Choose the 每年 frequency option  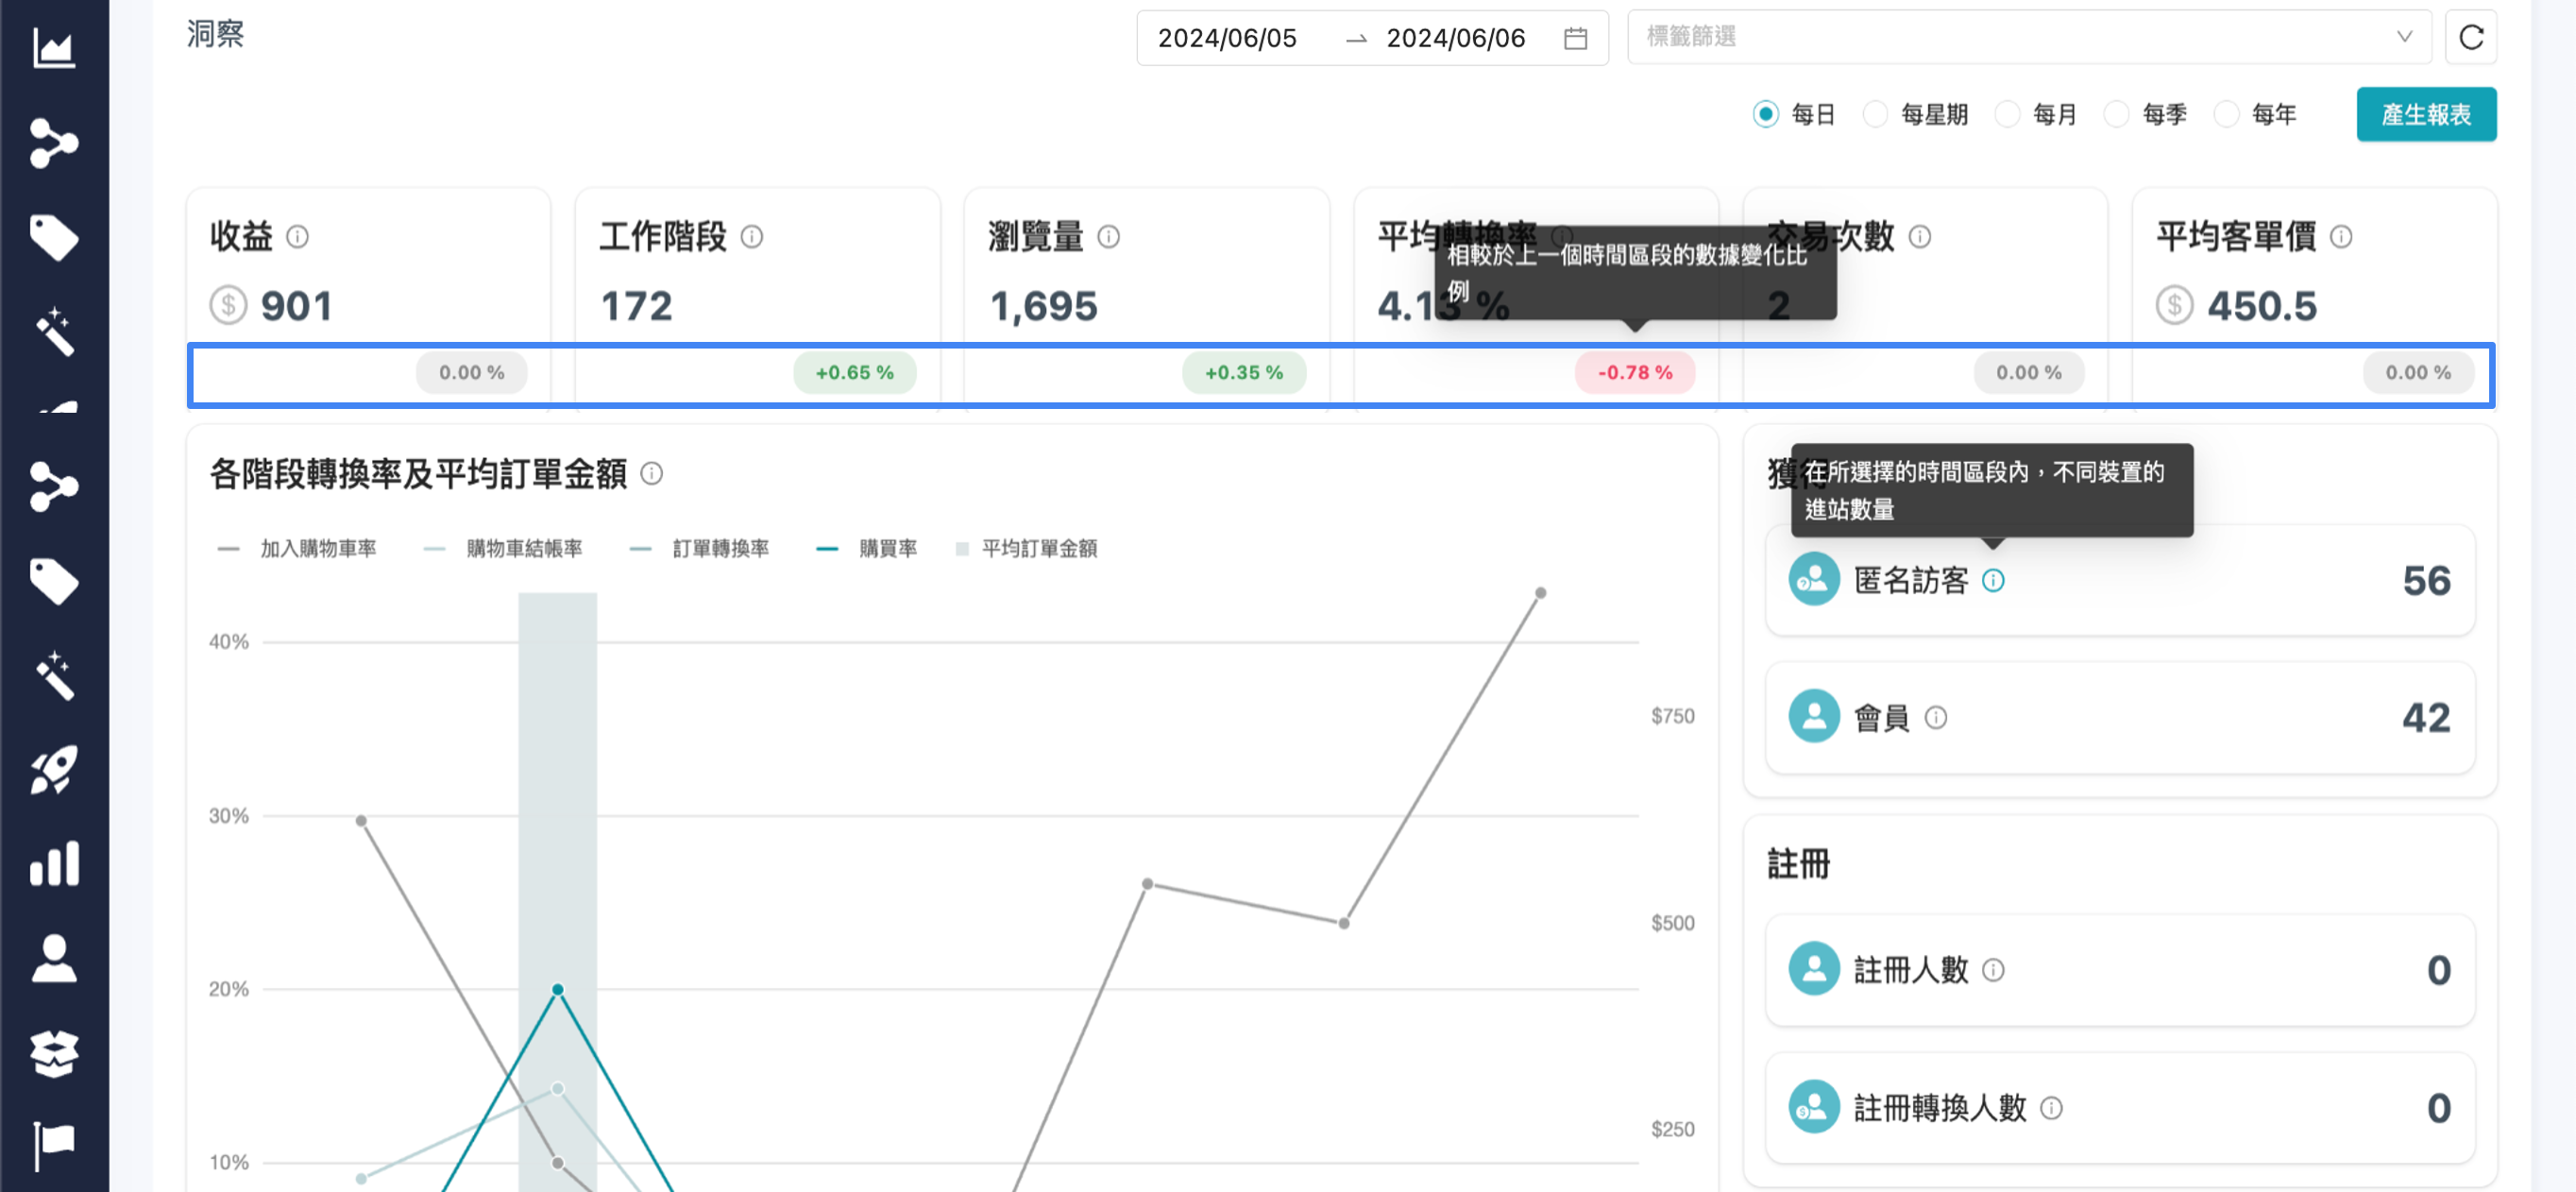tap(2226, 114)
